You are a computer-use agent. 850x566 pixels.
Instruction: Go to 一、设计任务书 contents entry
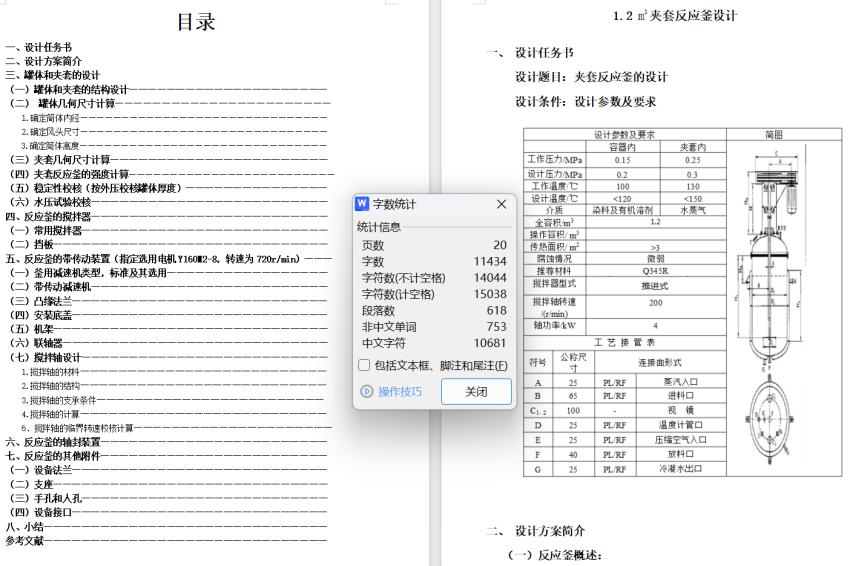tap(38, 47)
